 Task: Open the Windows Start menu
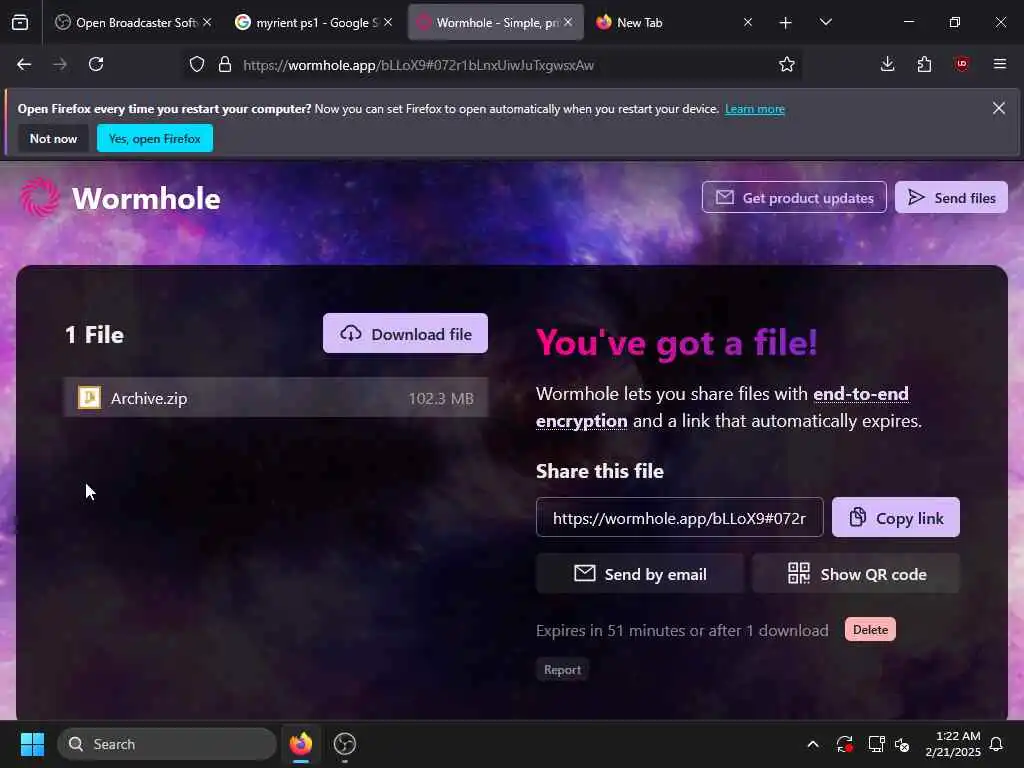tap(32, 744)
